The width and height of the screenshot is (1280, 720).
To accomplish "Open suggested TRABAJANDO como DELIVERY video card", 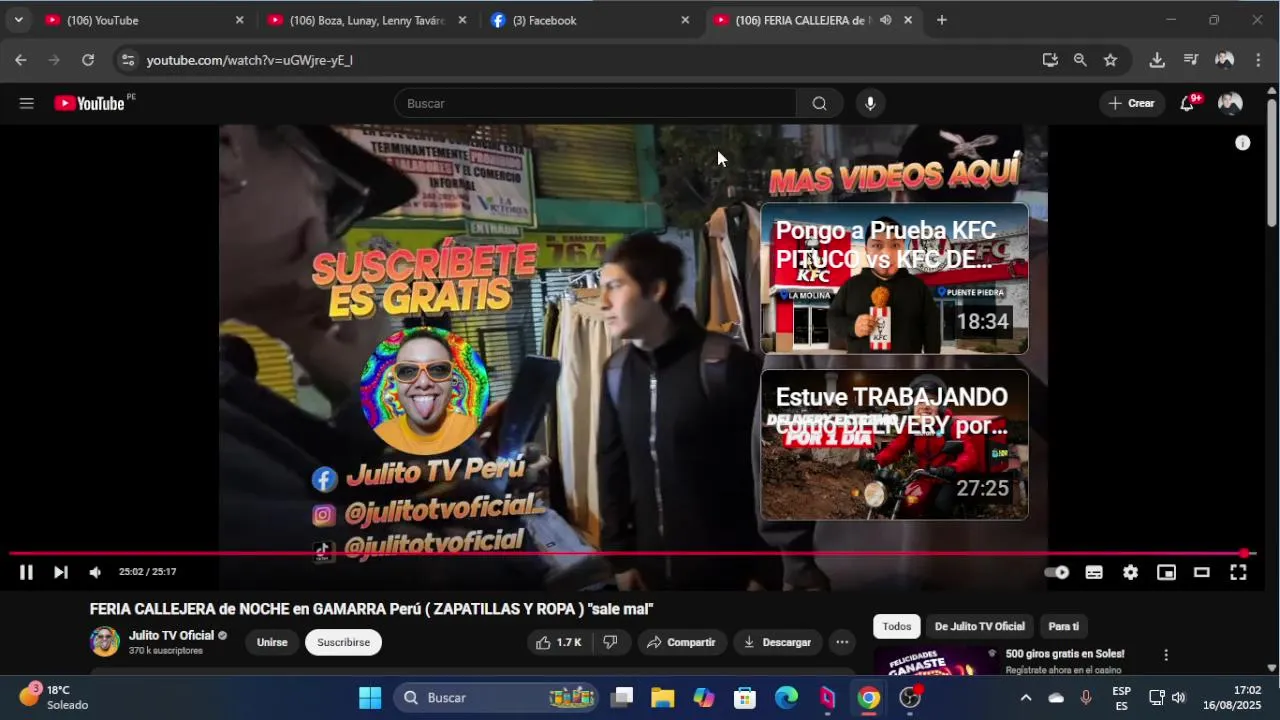I will pyautogui.click(x=894, y=444).
